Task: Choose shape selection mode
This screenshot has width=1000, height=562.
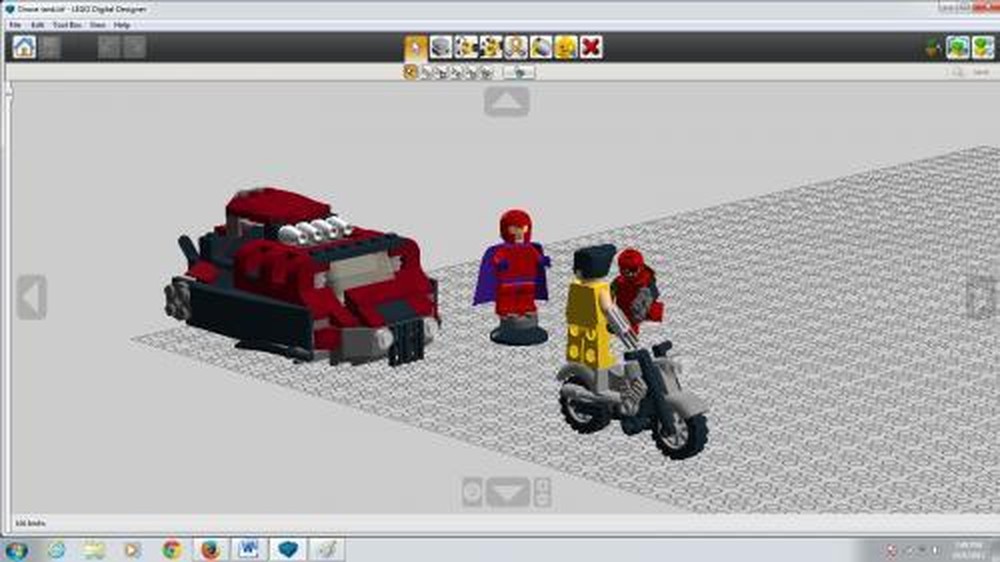Action: click(x=471, y=73)
